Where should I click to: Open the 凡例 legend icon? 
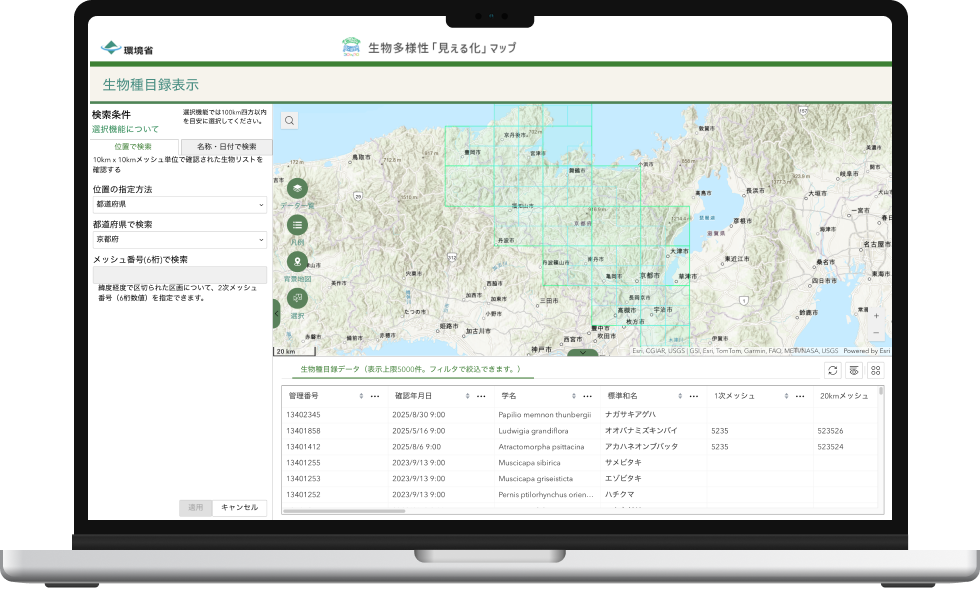[x=297, y=225]
